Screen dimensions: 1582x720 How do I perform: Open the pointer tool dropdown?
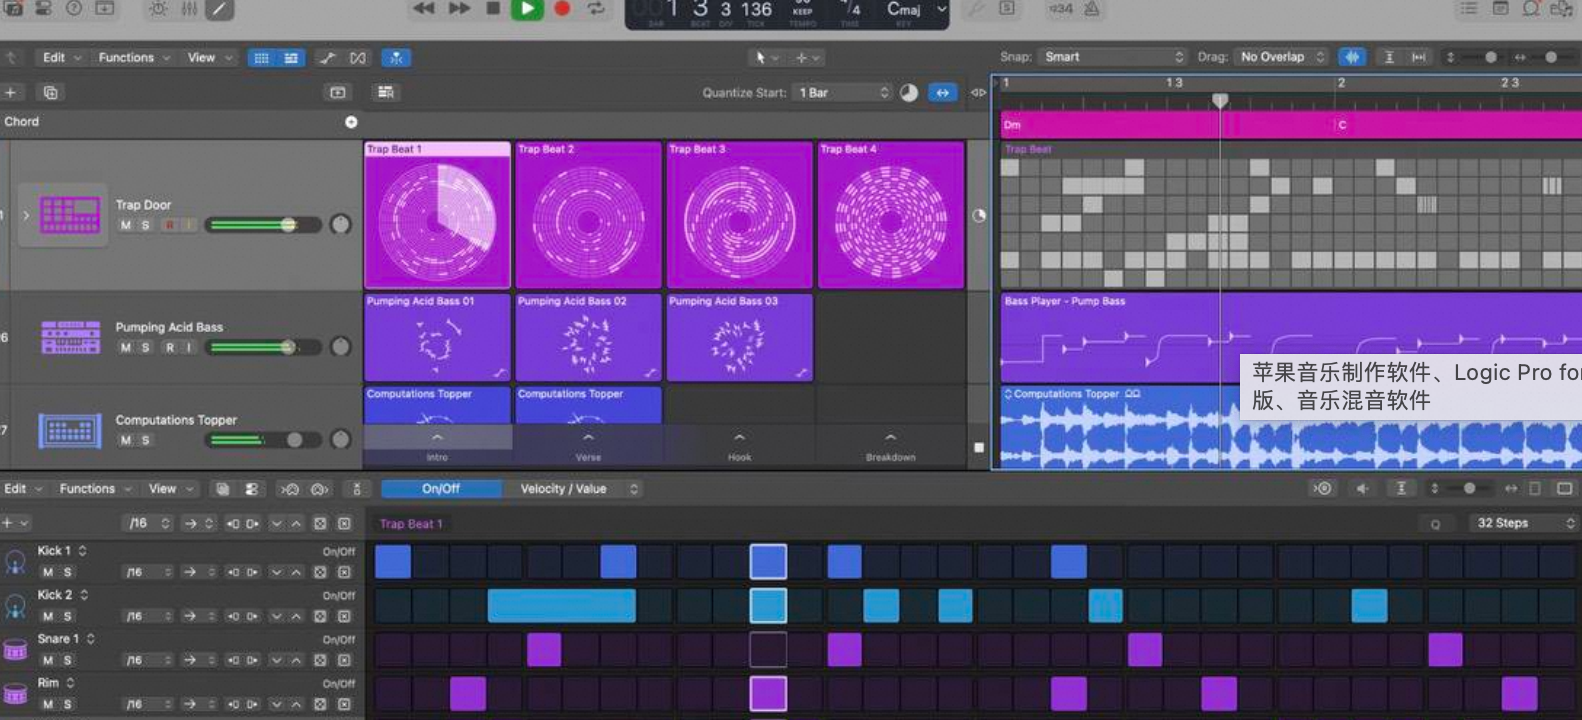click(766, 58)
